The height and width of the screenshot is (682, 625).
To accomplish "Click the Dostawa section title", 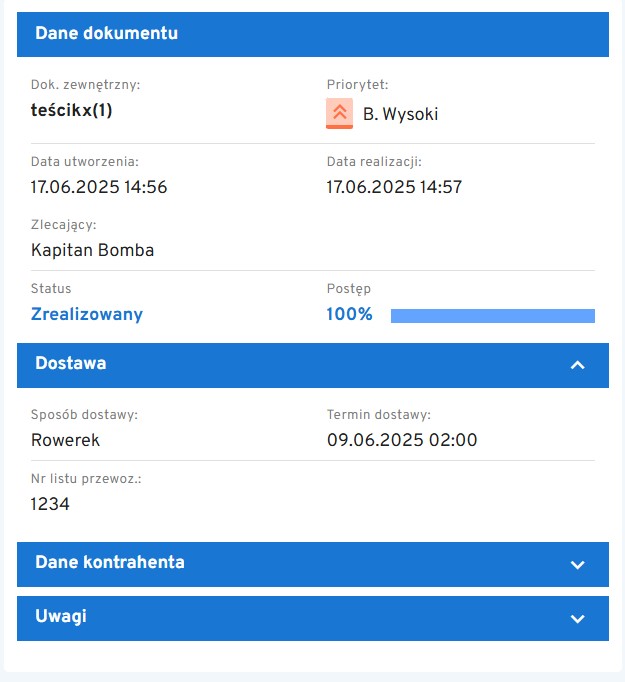I will (71, 364).
